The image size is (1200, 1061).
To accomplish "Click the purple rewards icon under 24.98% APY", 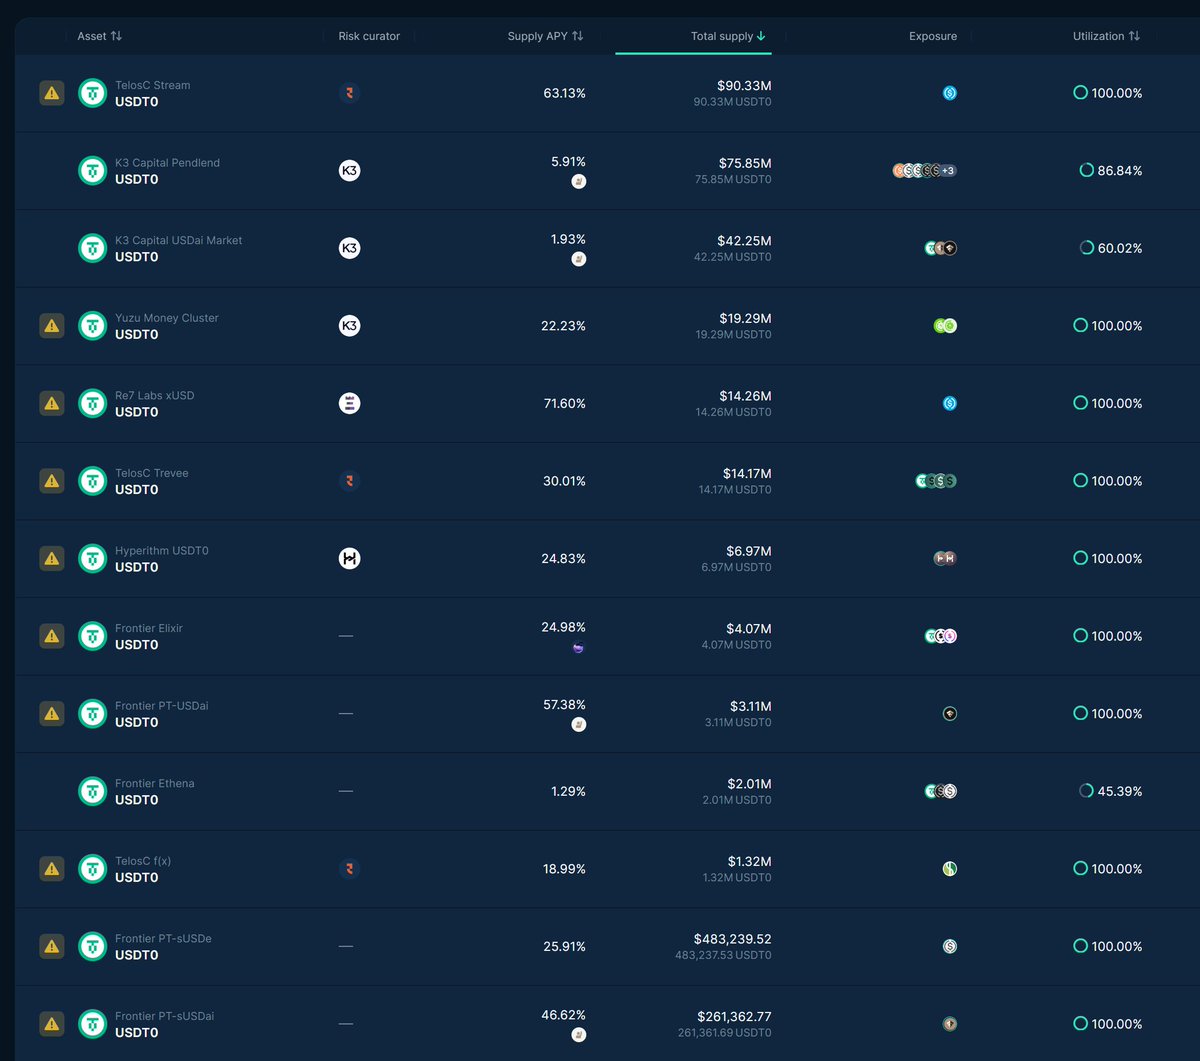I will tap(578, 648).
